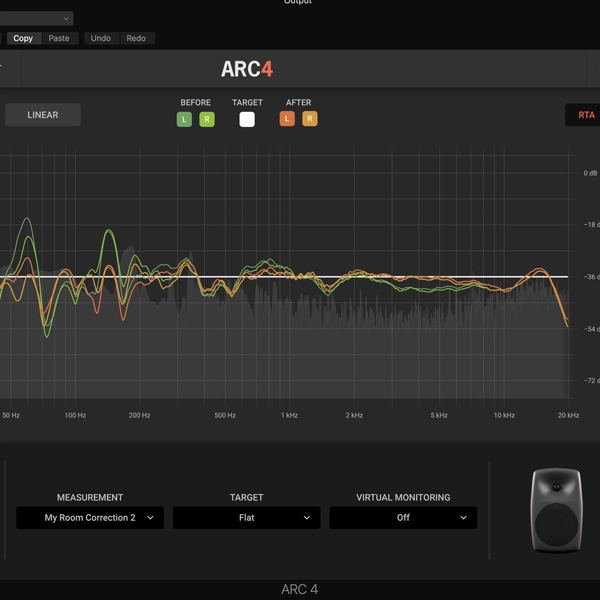Toggle the LINEAR phase button
600x600 pixels.
pyautogui.click(x=43, y=115)
